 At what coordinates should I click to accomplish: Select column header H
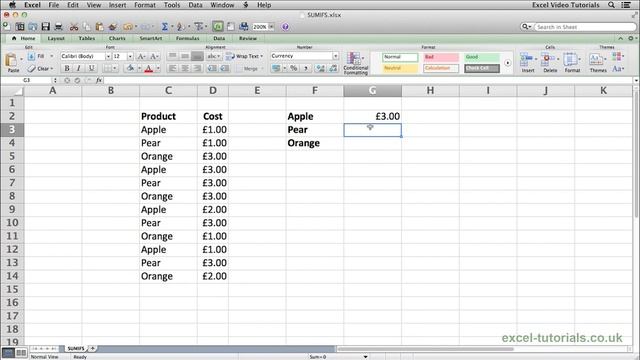point(430,91)
